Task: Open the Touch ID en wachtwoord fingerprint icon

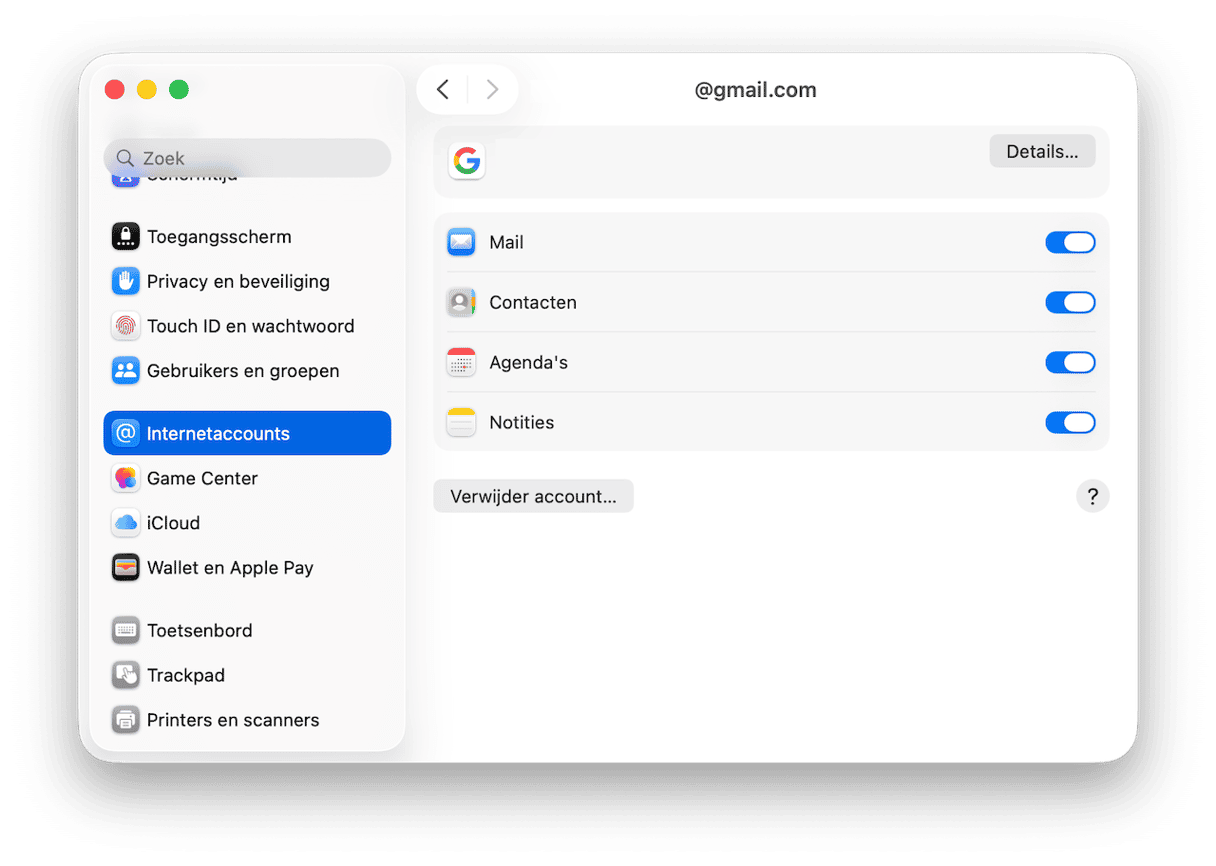Action: [125, 326]
